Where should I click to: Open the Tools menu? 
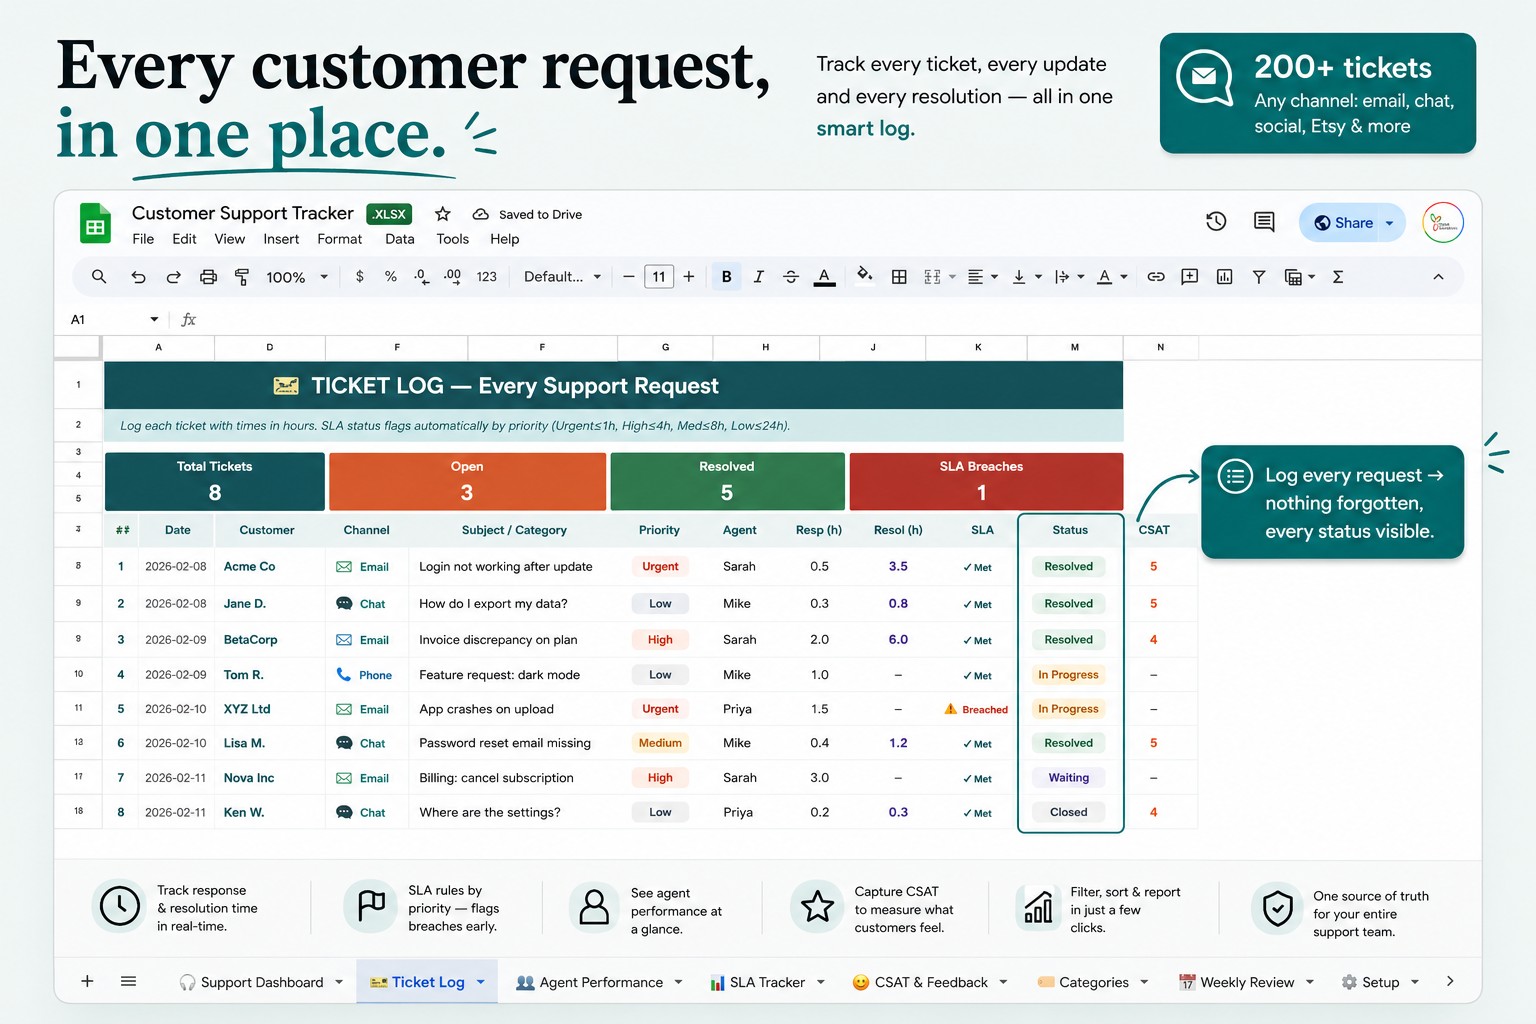[452, 239]
